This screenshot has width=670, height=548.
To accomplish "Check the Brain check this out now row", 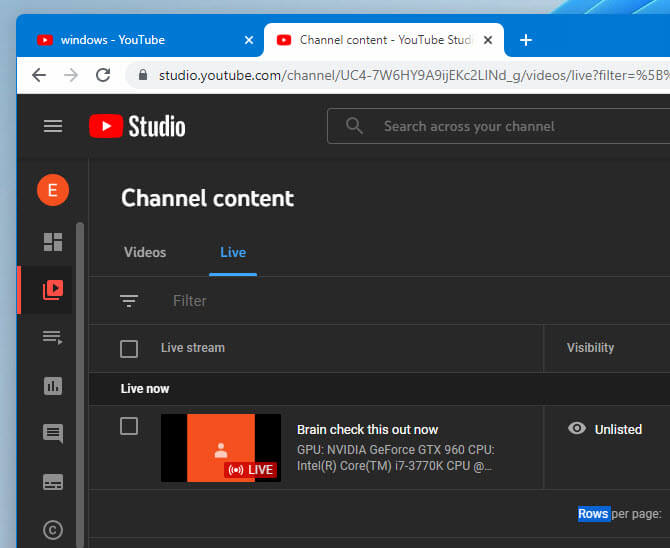I will coord(129,426).
